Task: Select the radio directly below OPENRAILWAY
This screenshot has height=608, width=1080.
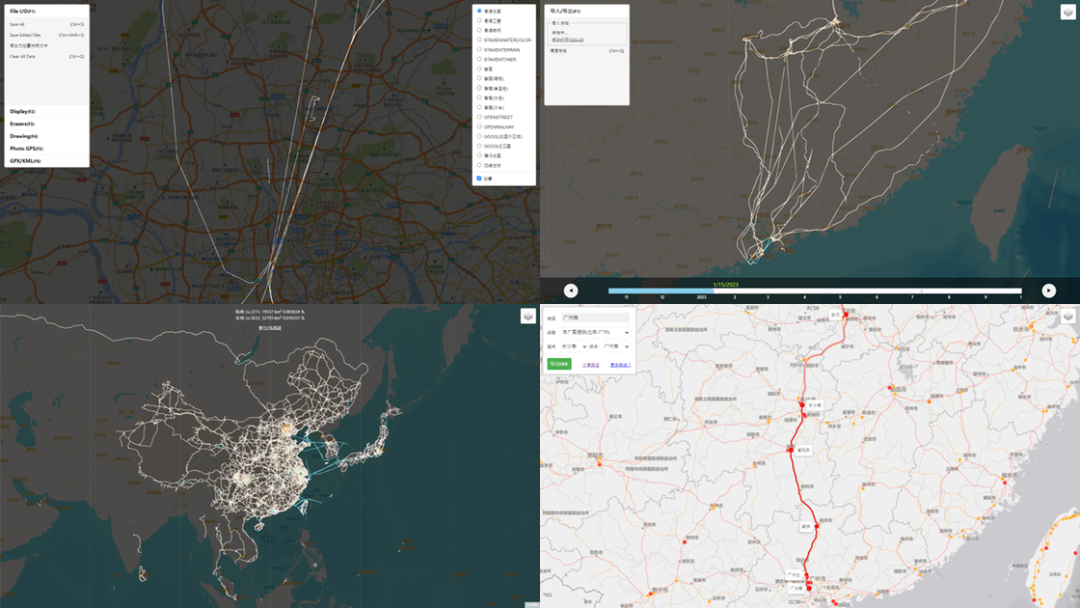Action: [479, 136]
